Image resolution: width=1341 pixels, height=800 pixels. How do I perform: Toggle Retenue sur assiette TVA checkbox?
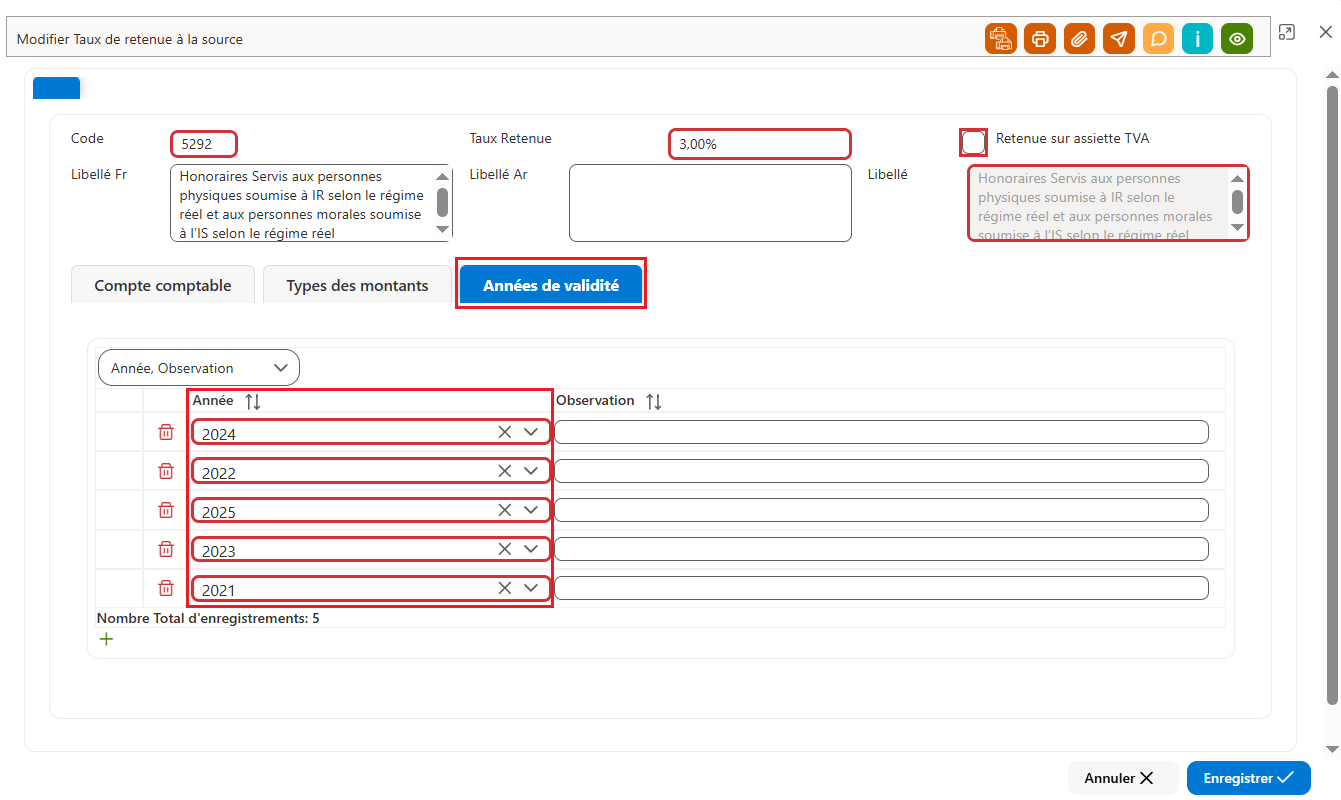pos(973,142)
